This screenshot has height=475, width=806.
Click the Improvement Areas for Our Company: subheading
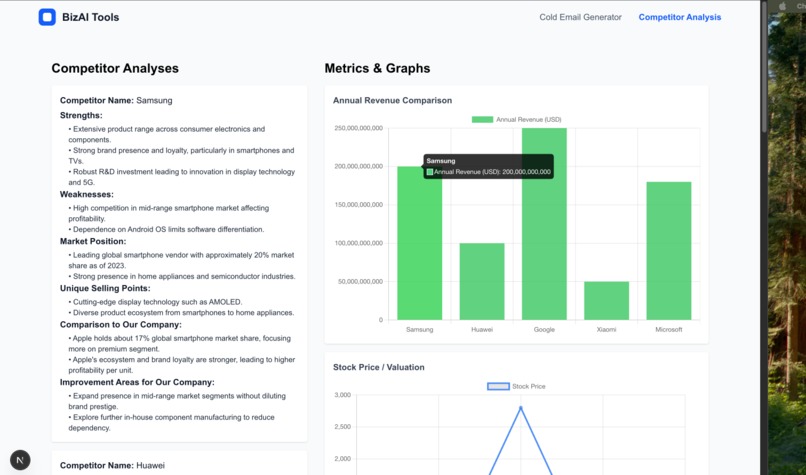[x=137, y=382]
